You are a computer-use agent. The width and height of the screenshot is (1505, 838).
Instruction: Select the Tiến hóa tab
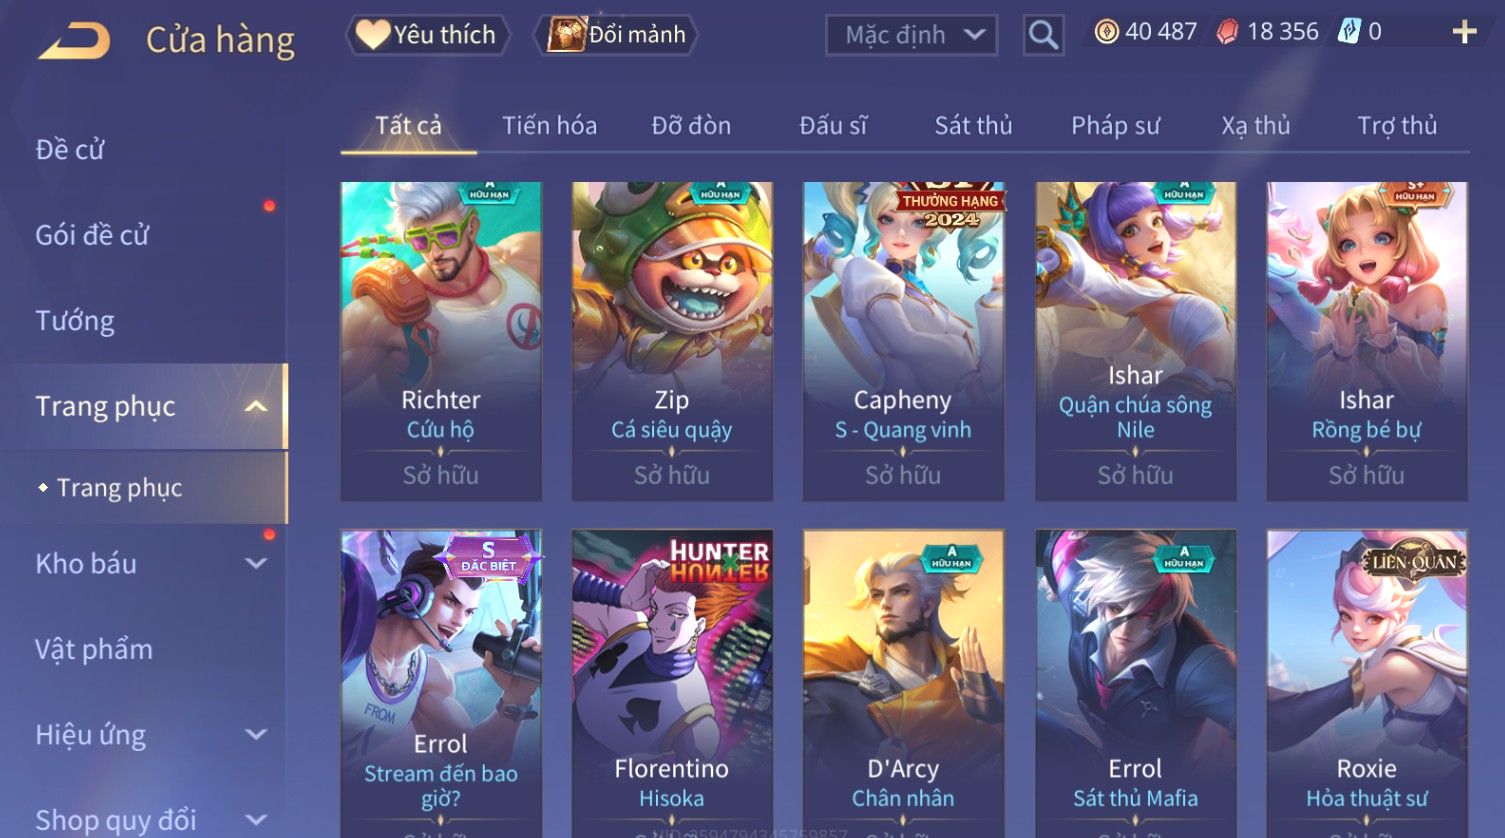(549, 126)
